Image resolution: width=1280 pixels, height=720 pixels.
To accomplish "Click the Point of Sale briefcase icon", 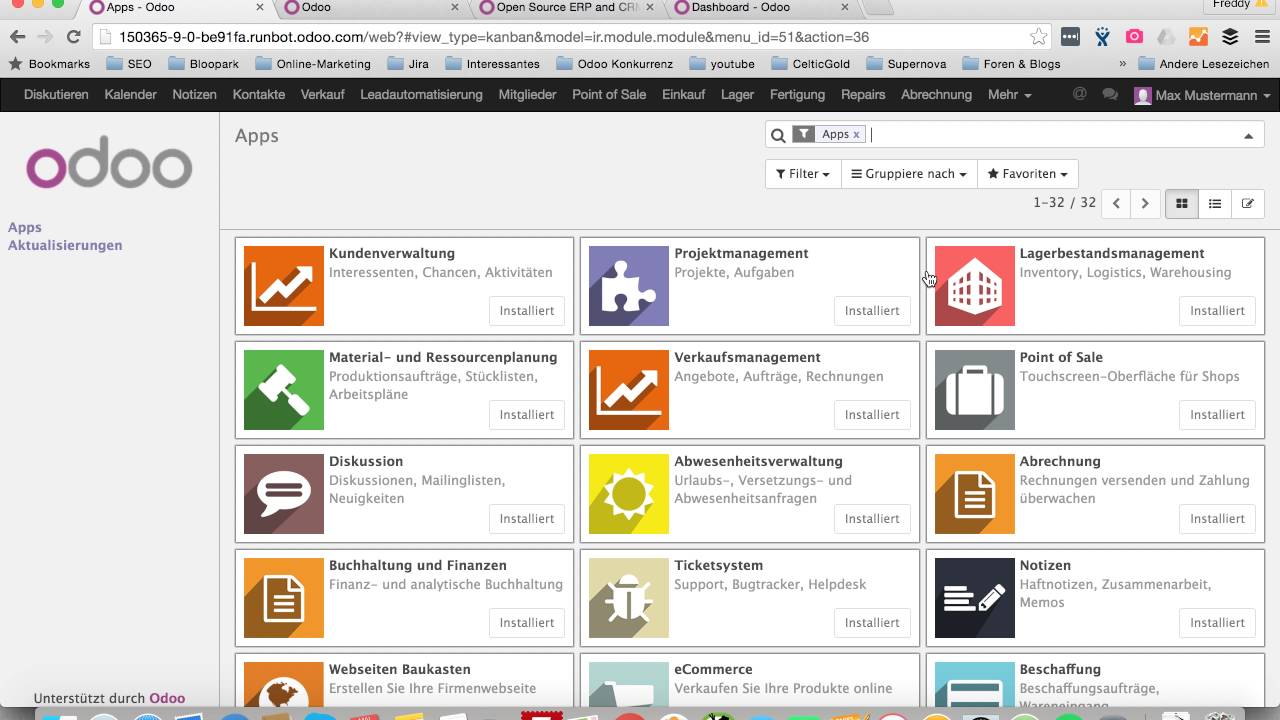I will 975,390.
